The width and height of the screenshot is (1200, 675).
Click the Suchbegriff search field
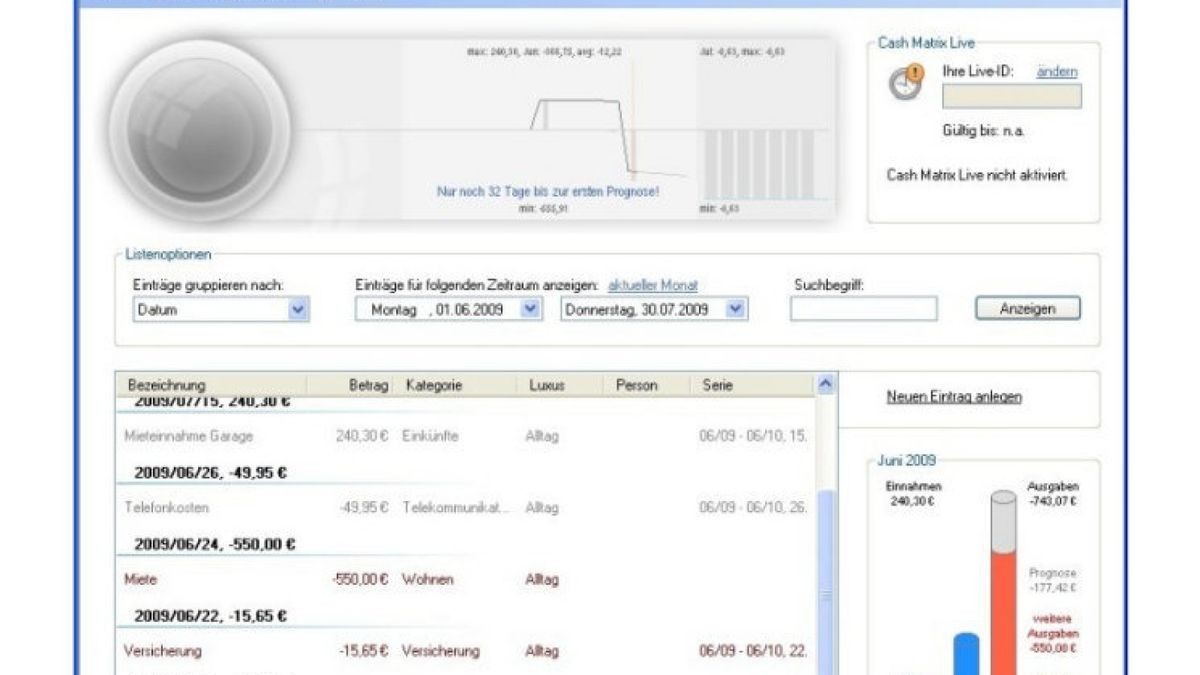click(x=863, y=310)
